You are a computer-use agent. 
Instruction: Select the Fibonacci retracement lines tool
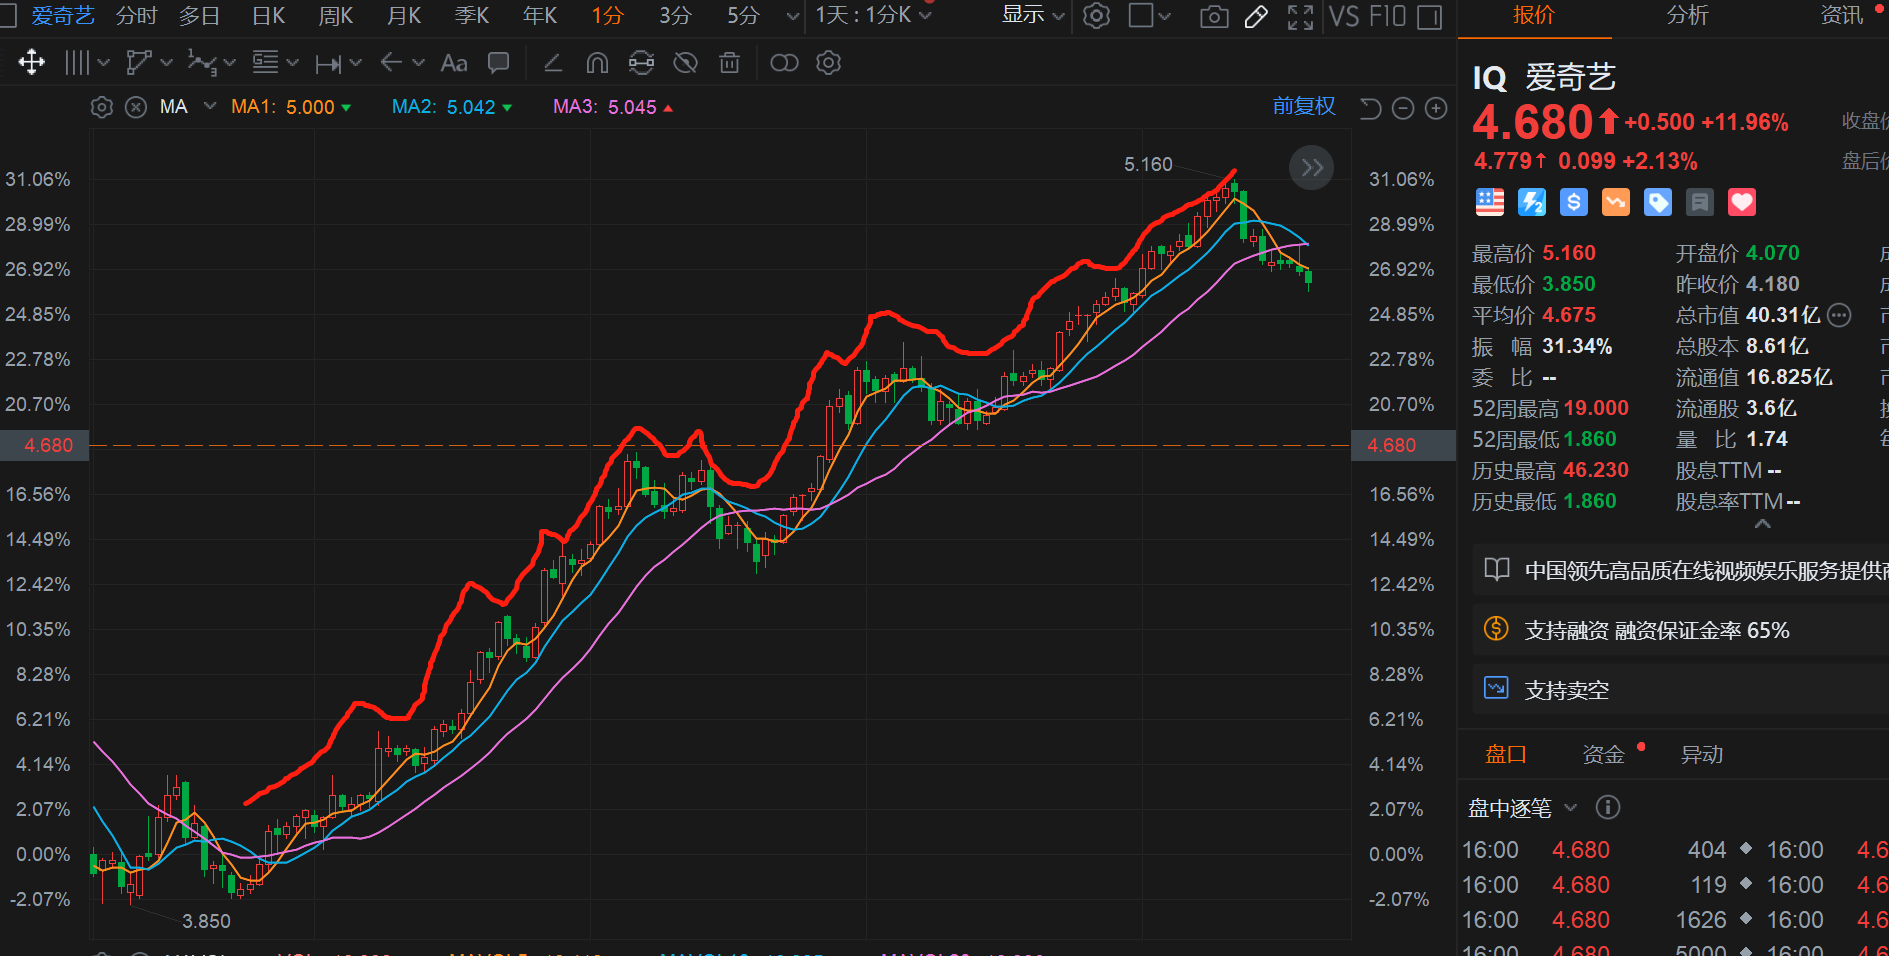pyautogui.click(x=265, y=63)
